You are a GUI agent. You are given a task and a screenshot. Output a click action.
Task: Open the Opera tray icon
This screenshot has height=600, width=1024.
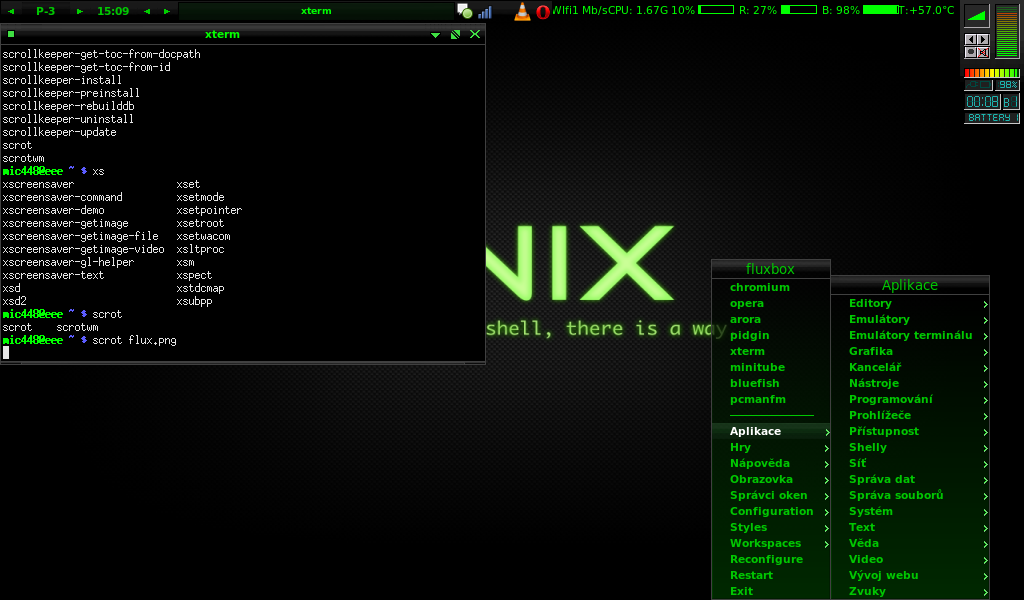(542, 12)
